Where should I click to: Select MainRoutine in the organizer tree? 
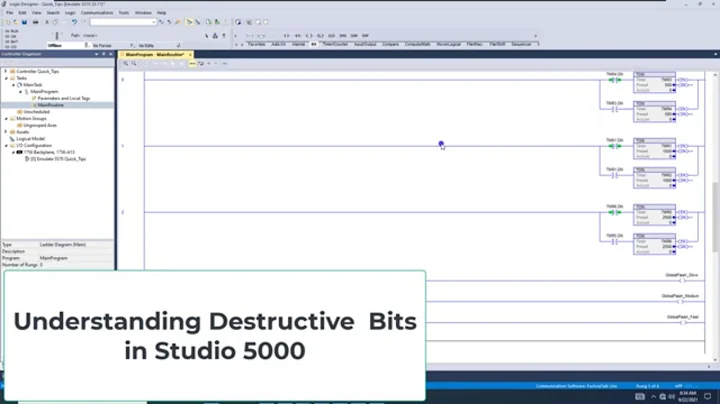pyautogui.click(x=51, y=105)
